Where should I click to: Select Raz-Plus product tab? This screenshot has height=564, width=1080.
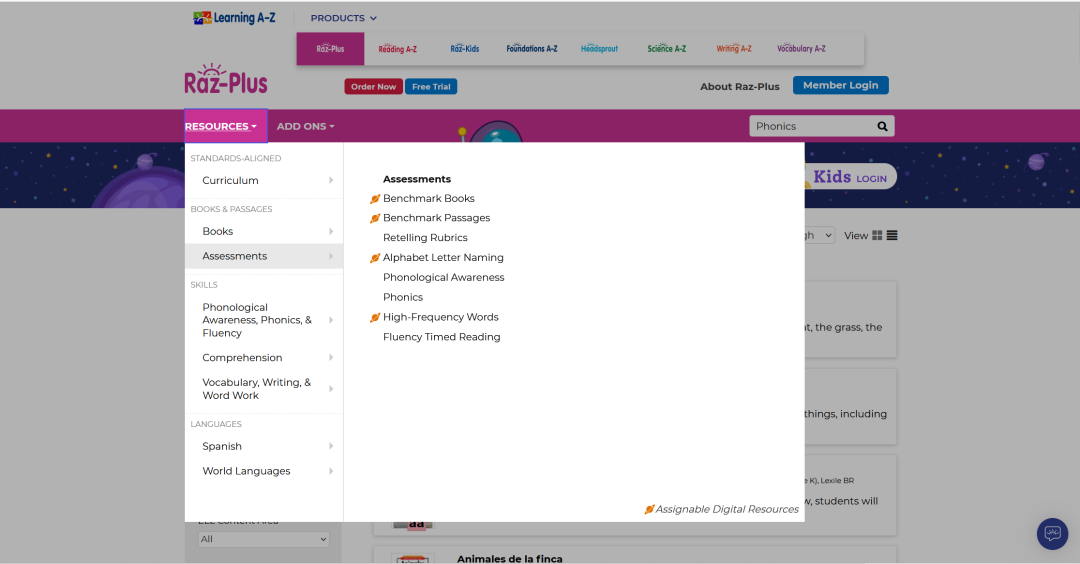pos(331,49)
